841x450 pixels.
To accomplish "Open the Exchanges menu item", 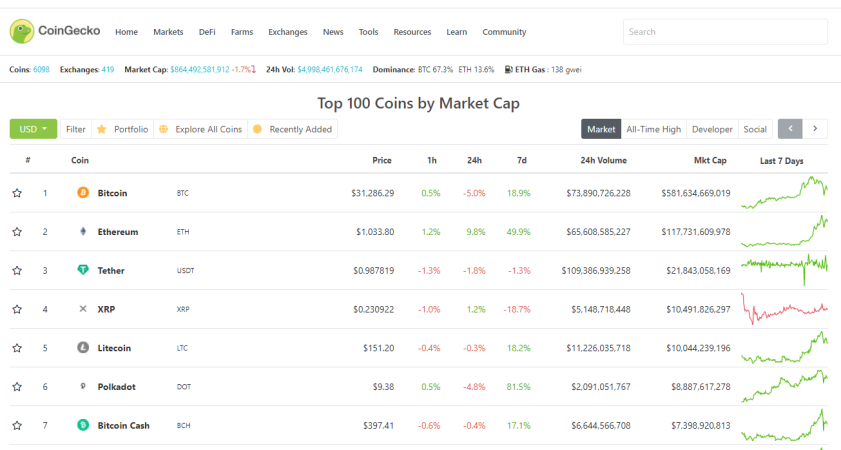I will click(287, 32).
